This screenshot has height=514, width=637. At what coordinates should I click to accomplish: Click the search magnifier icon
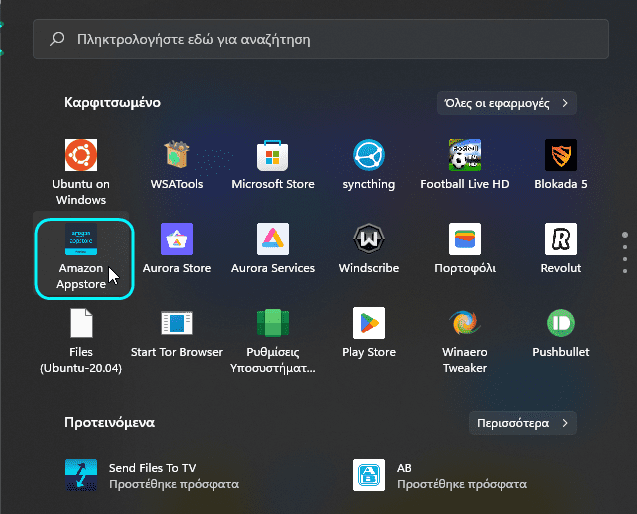point(57,39)
